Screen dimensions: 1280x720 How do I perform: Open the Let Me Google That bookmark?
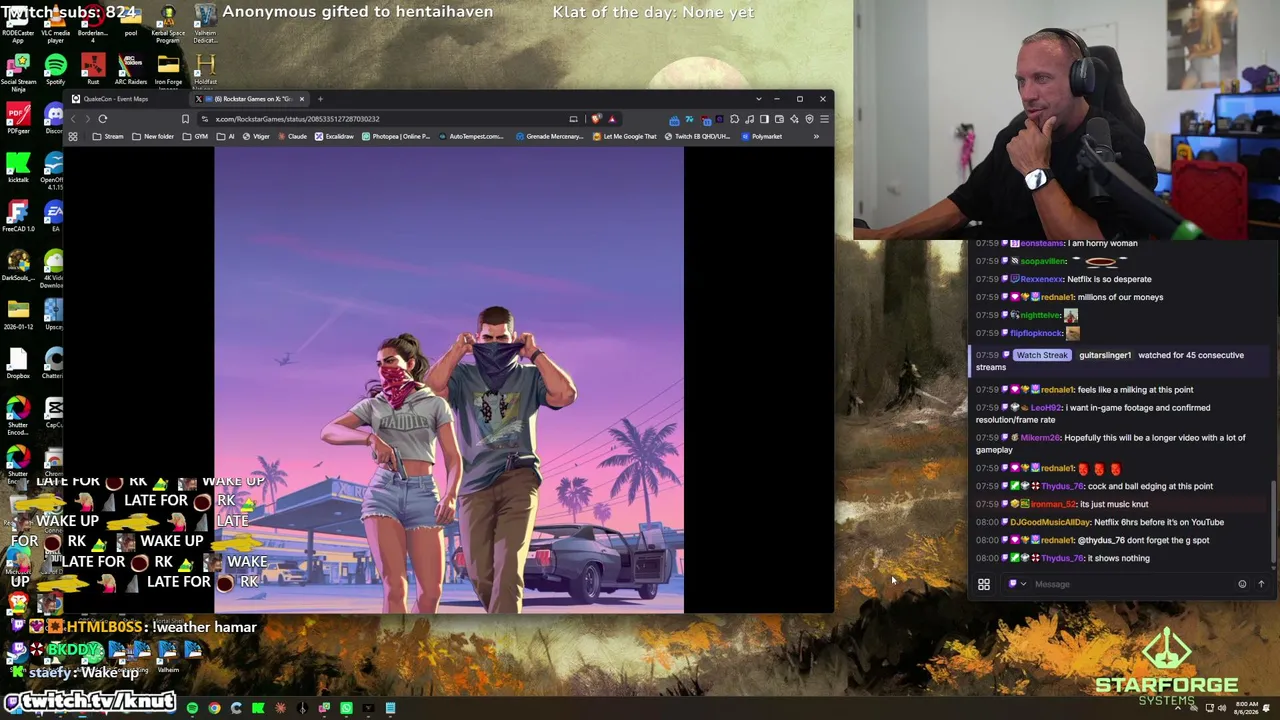click(625, 136)
